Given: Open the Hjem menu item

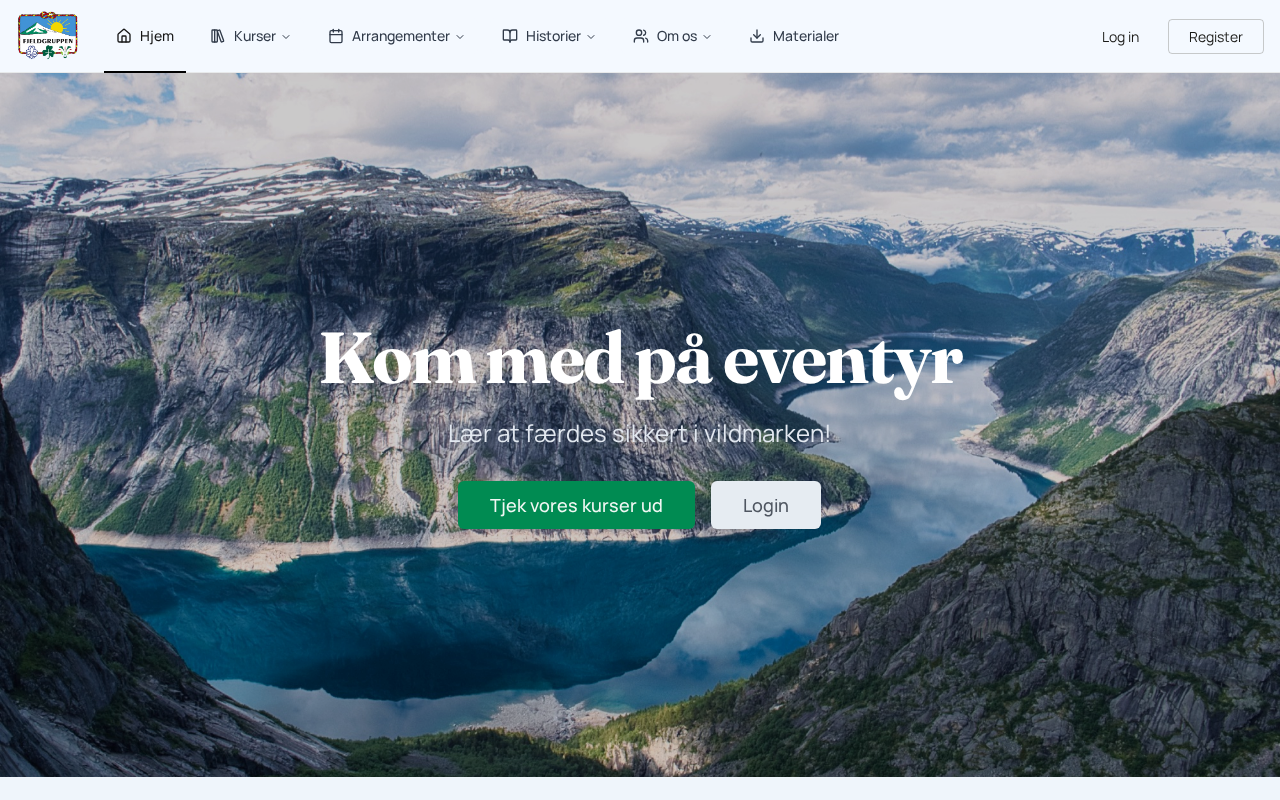Looking at the screenshot, I should click(x=145, y=36).
